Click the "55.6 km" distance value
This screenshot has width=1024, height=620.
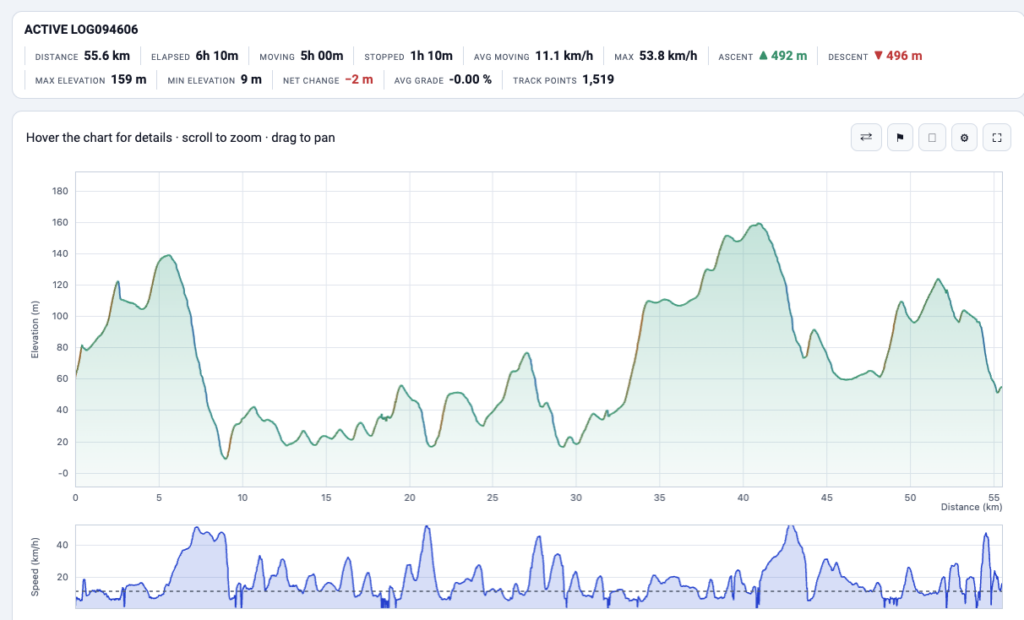pyautogui.click(x=106, y=56)
